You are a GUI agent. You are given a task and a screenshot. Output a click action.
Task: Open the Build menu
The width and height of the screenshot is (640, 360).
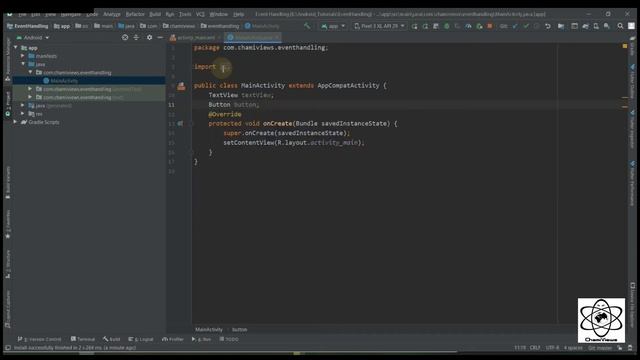(x=155, y=14)
